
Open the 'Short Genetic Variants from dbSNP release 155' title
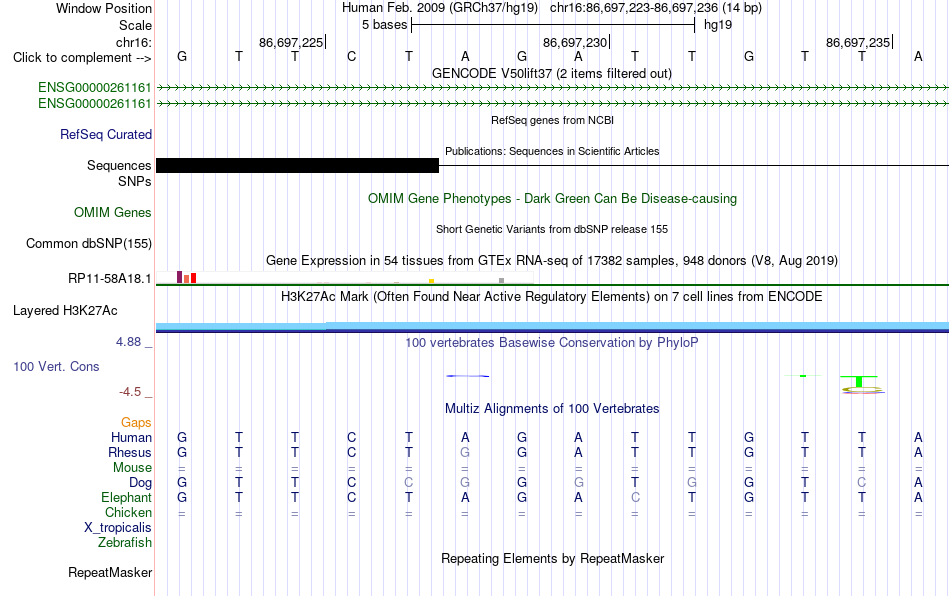point(552,229)
